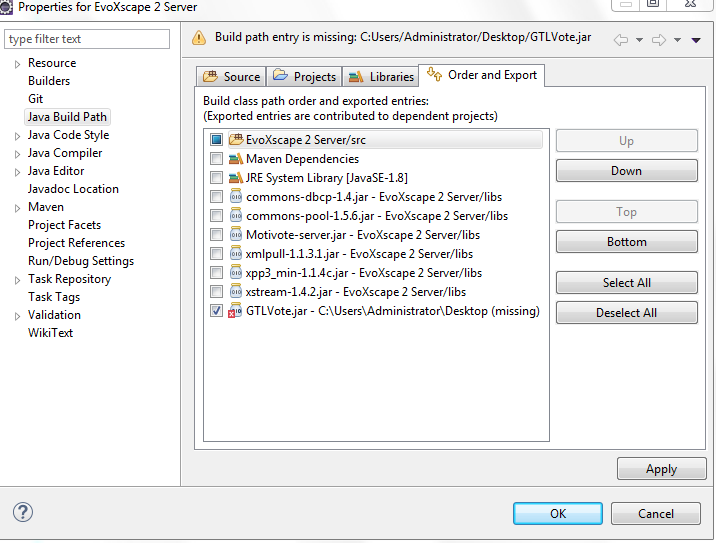
Task: Check the JRE System Library checkbox
Action: click(x=216, y=178)
